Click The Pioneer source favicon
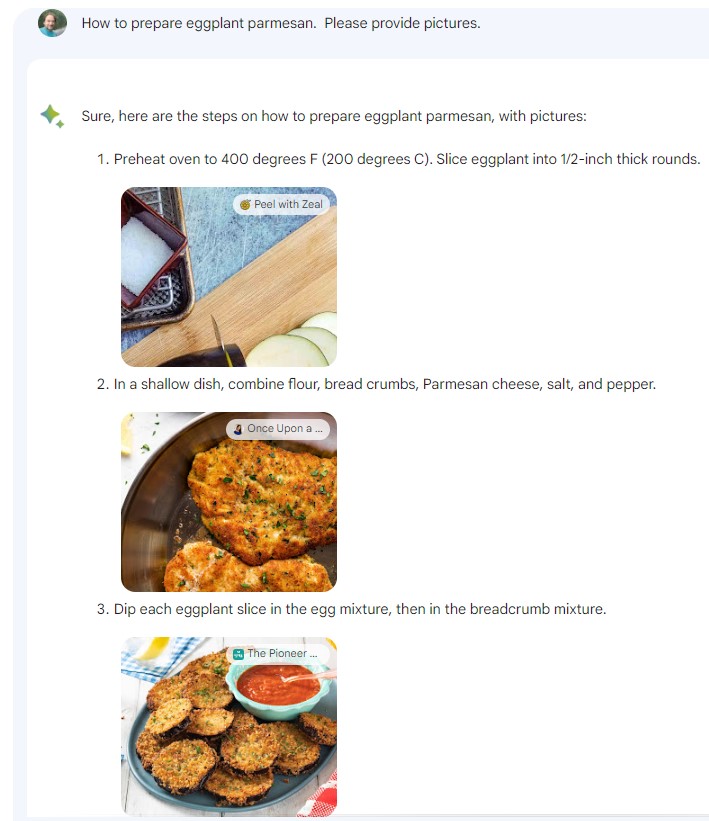This screenshot has width=709, height=821. click(238, 653)
